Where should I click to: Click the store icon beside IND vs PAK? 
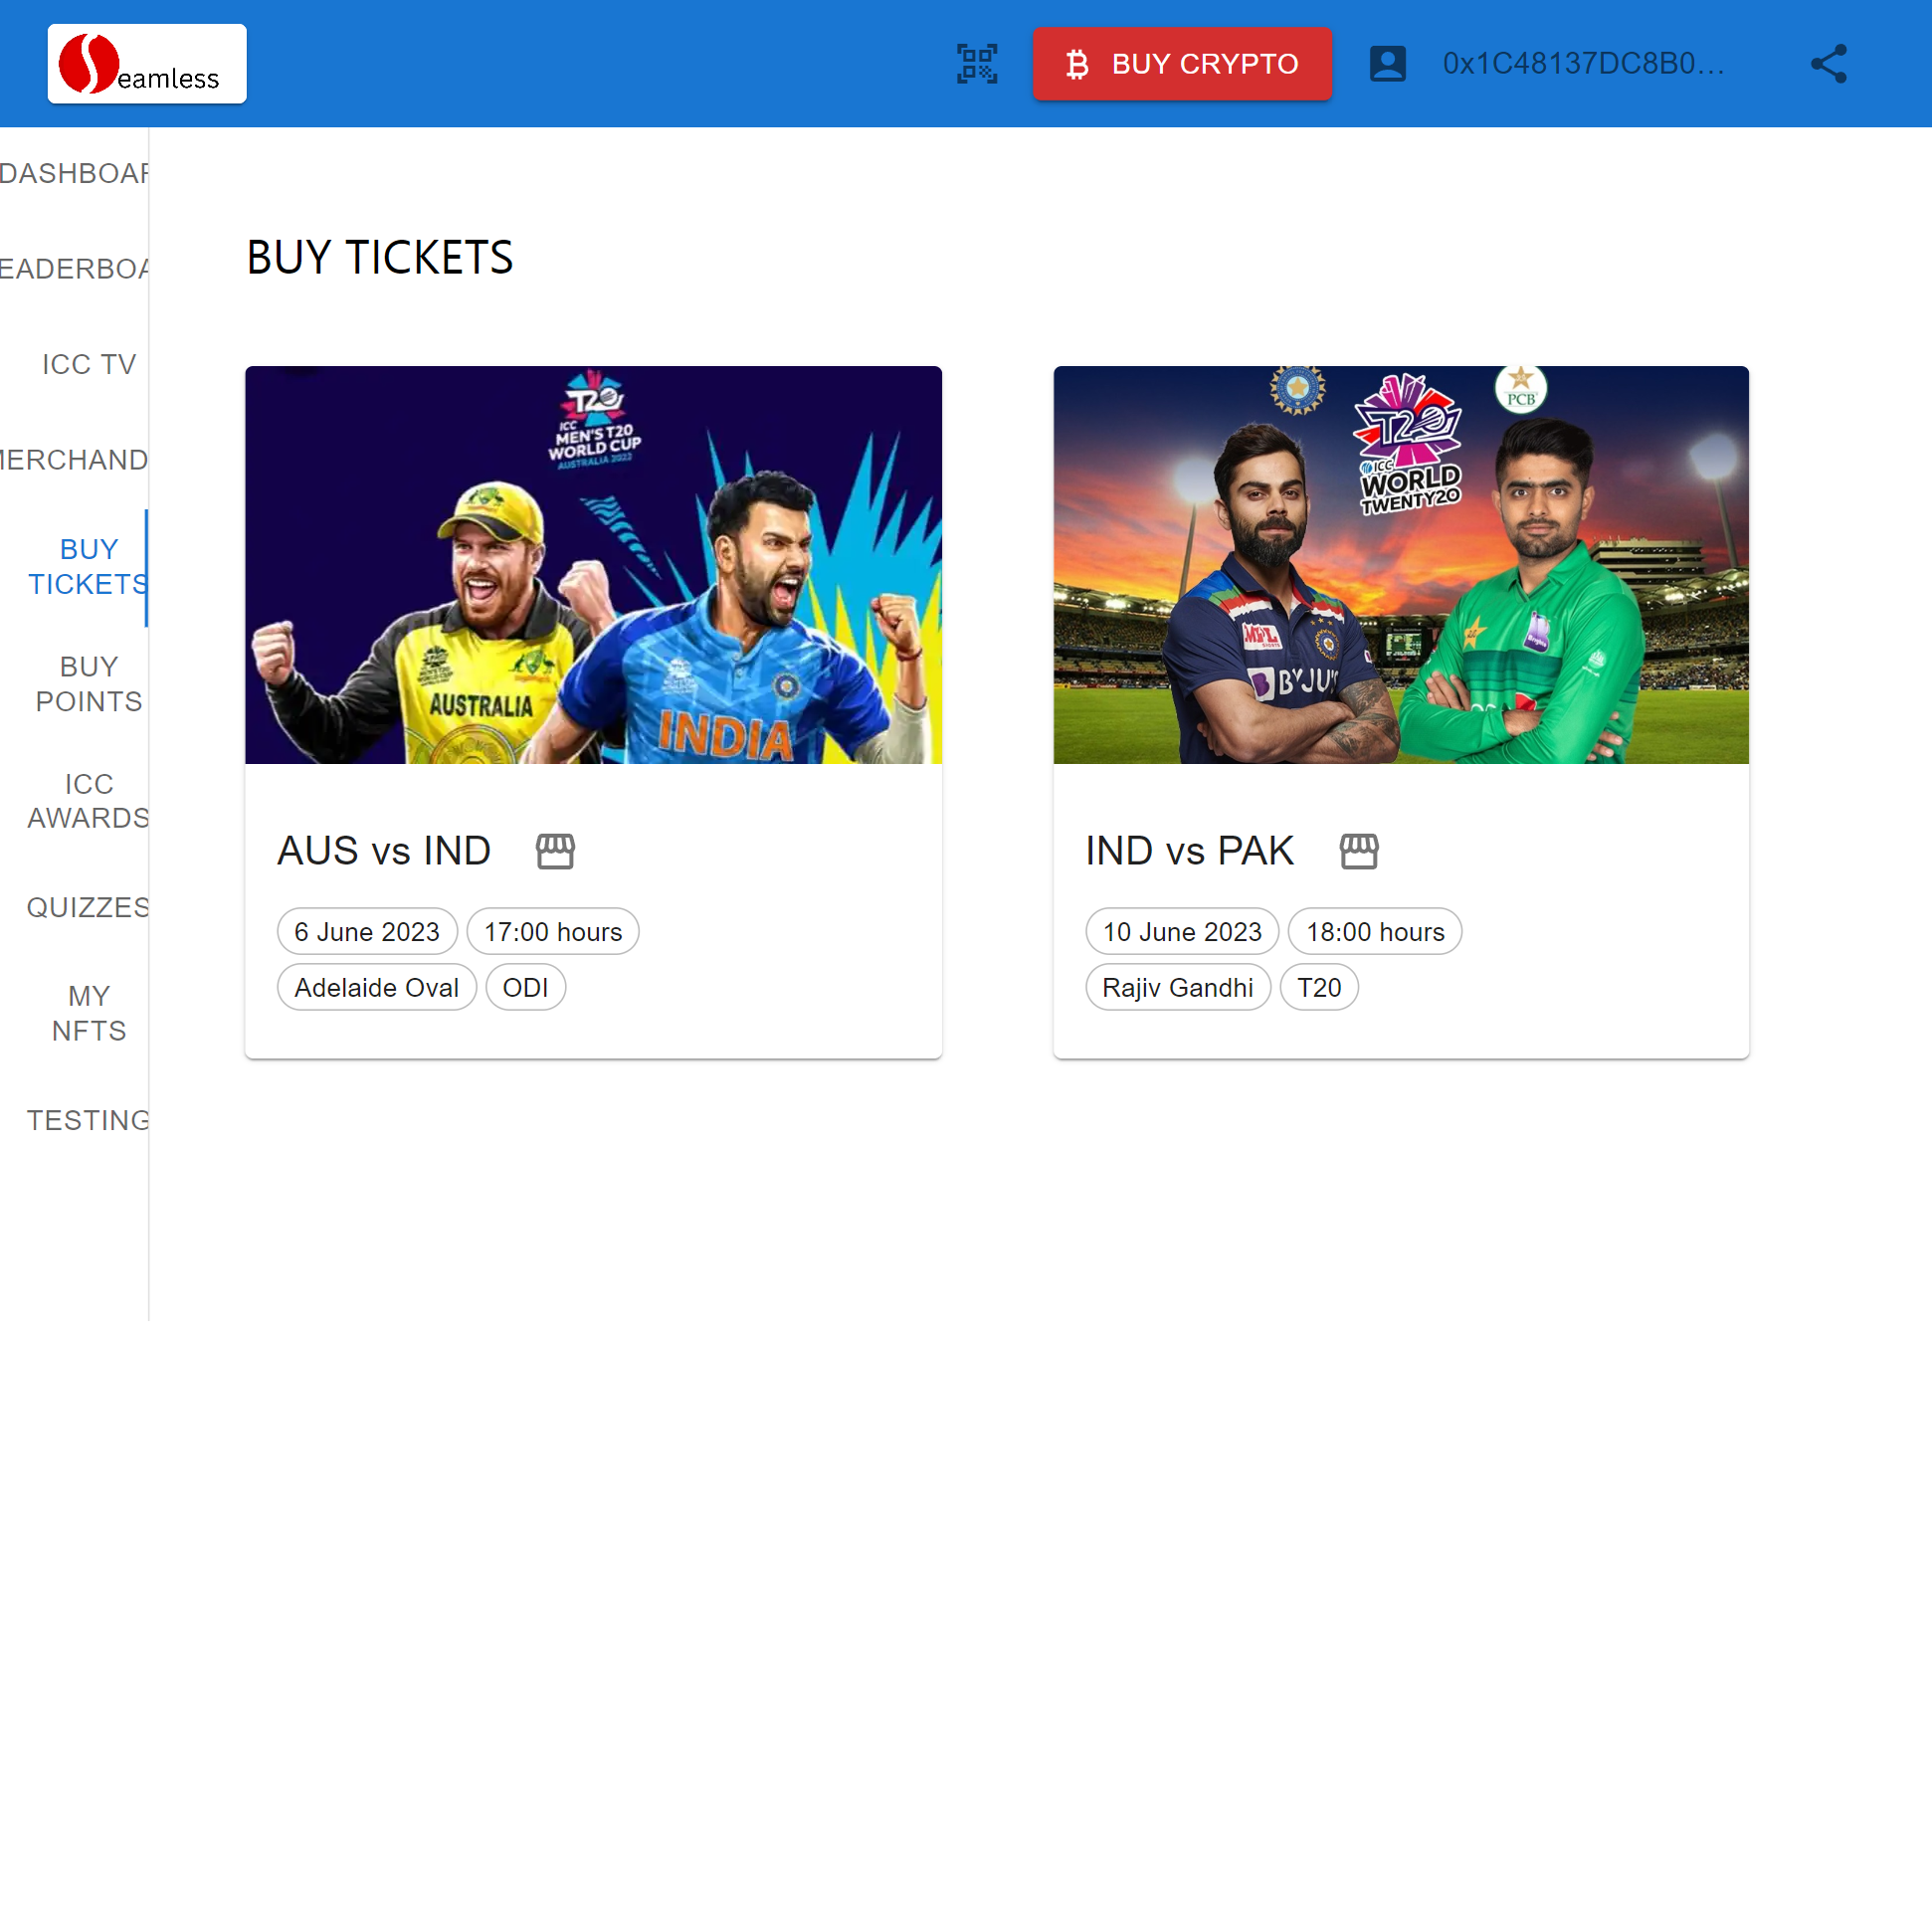[x=1359, y=851]
